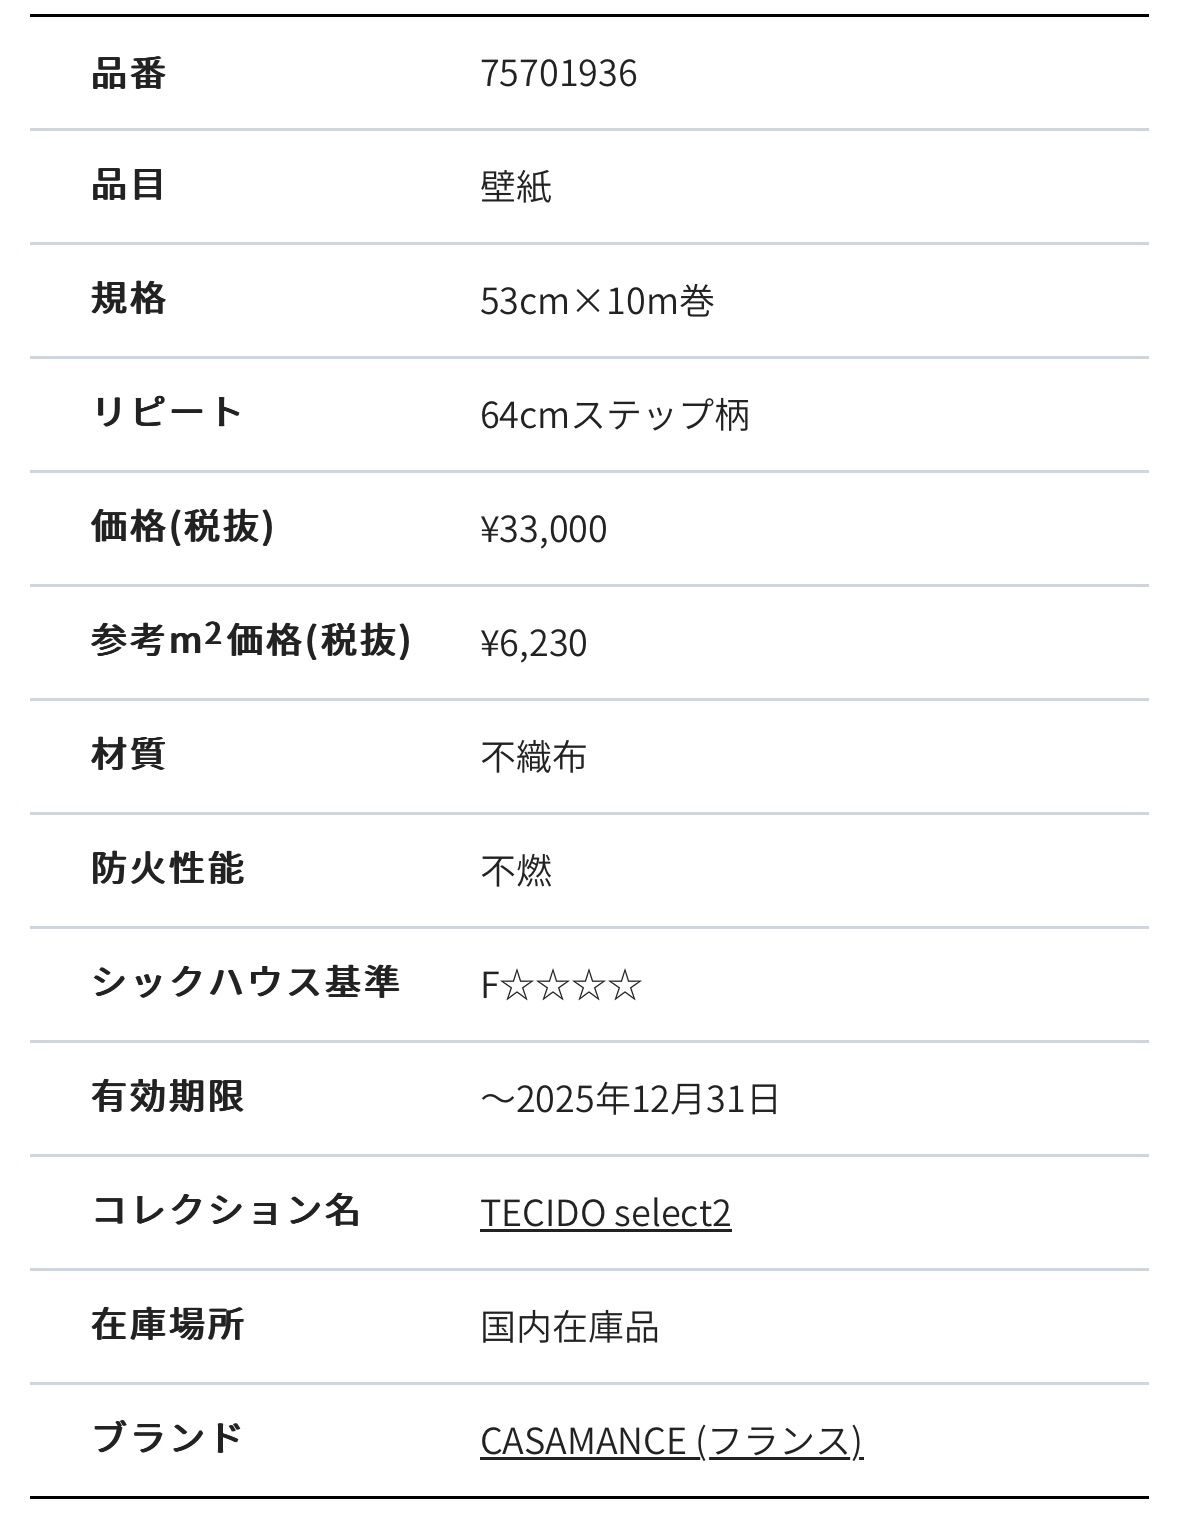Image resolution: width=1179 pixels, height=1513 pixels.
Task: Open the CASAMANCE (フランス) brand link
Action: tap(671, 1440)
